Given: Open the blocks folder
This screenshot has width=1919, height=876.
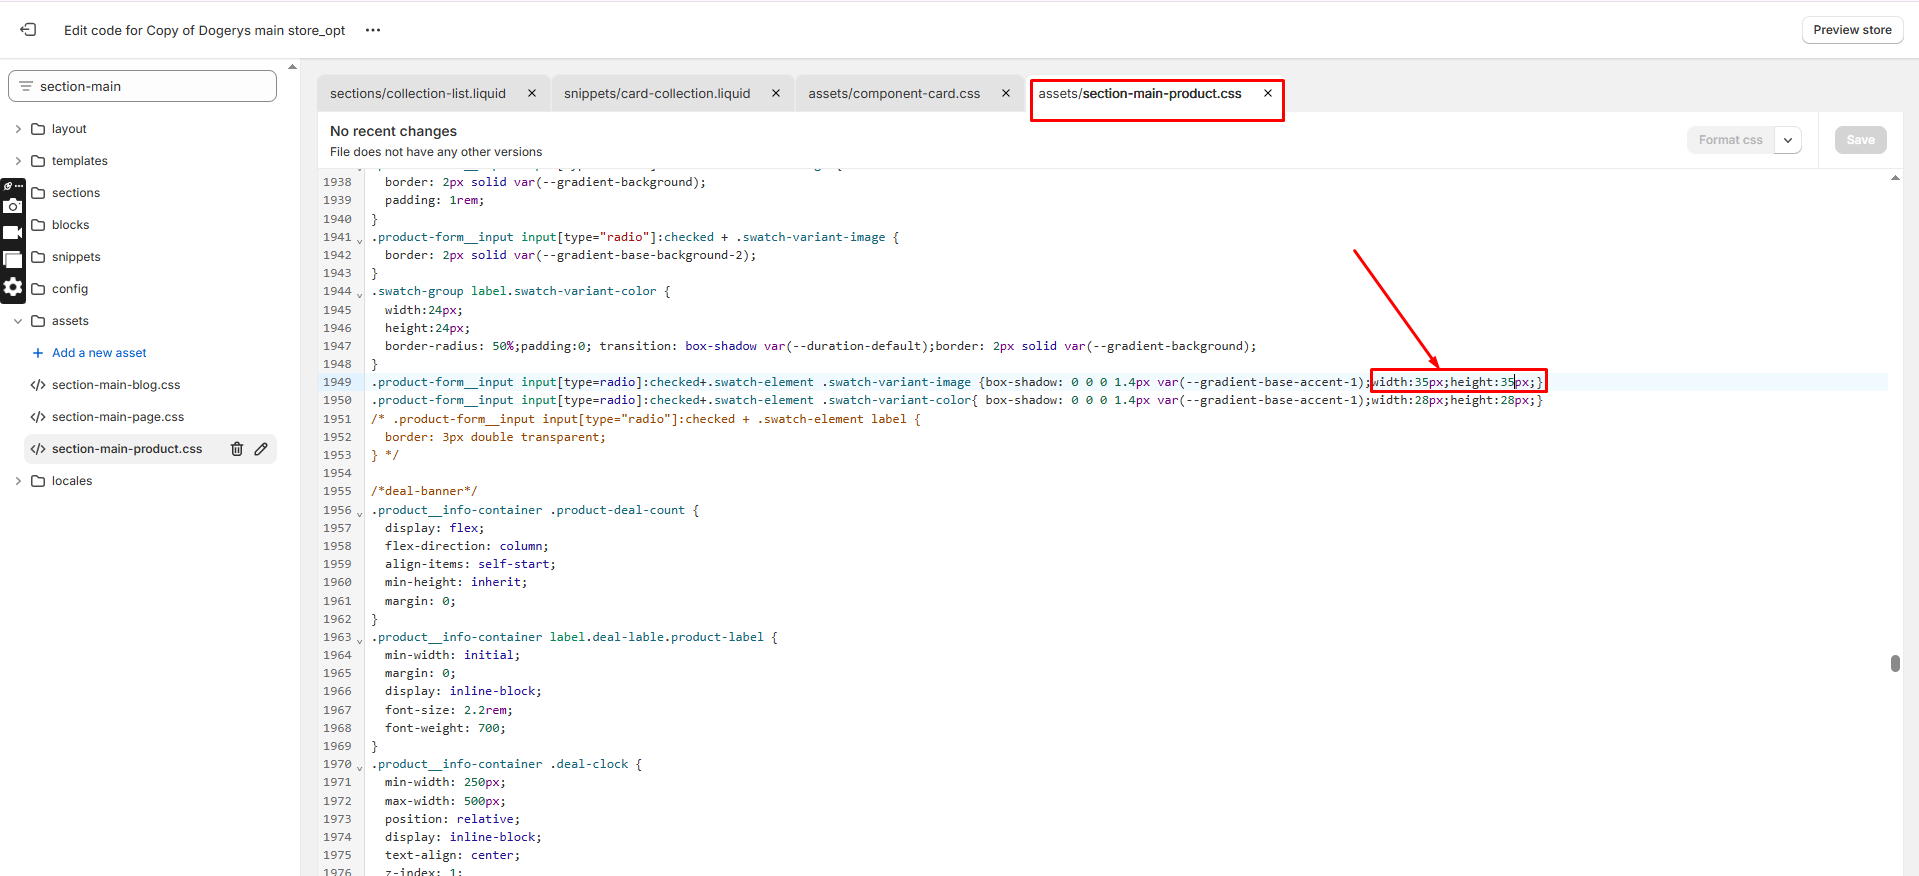Looking at the screenshot, I should coord(70,225).
